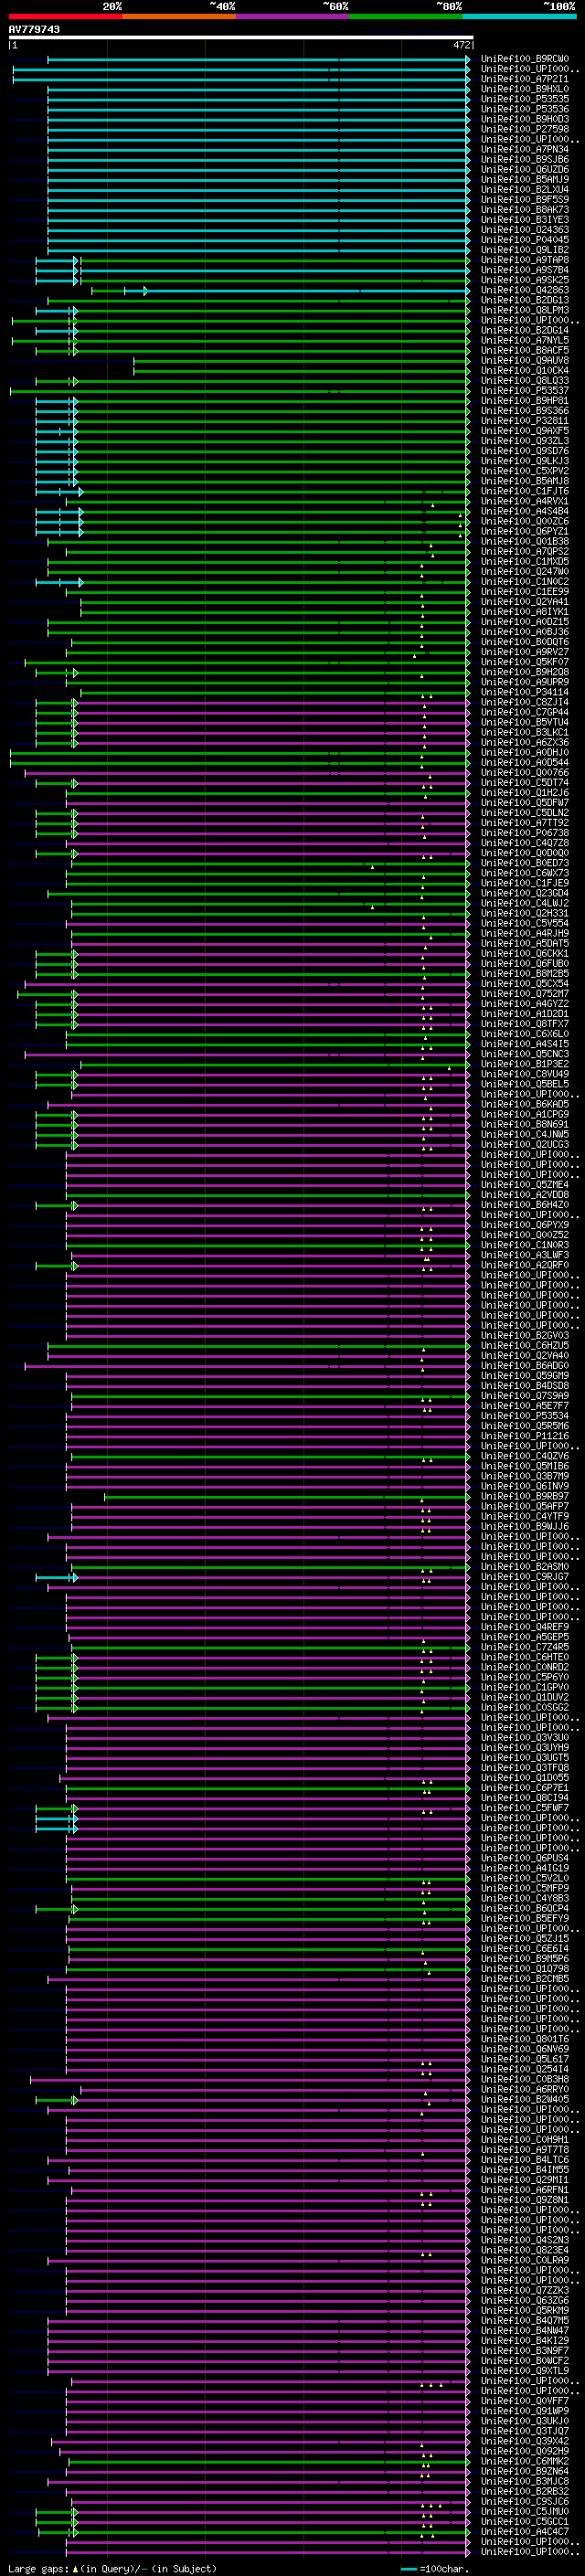Open hit UniRef100_P53535
The height and width of the screenshot is (2576, 585).
coord(525,99)
